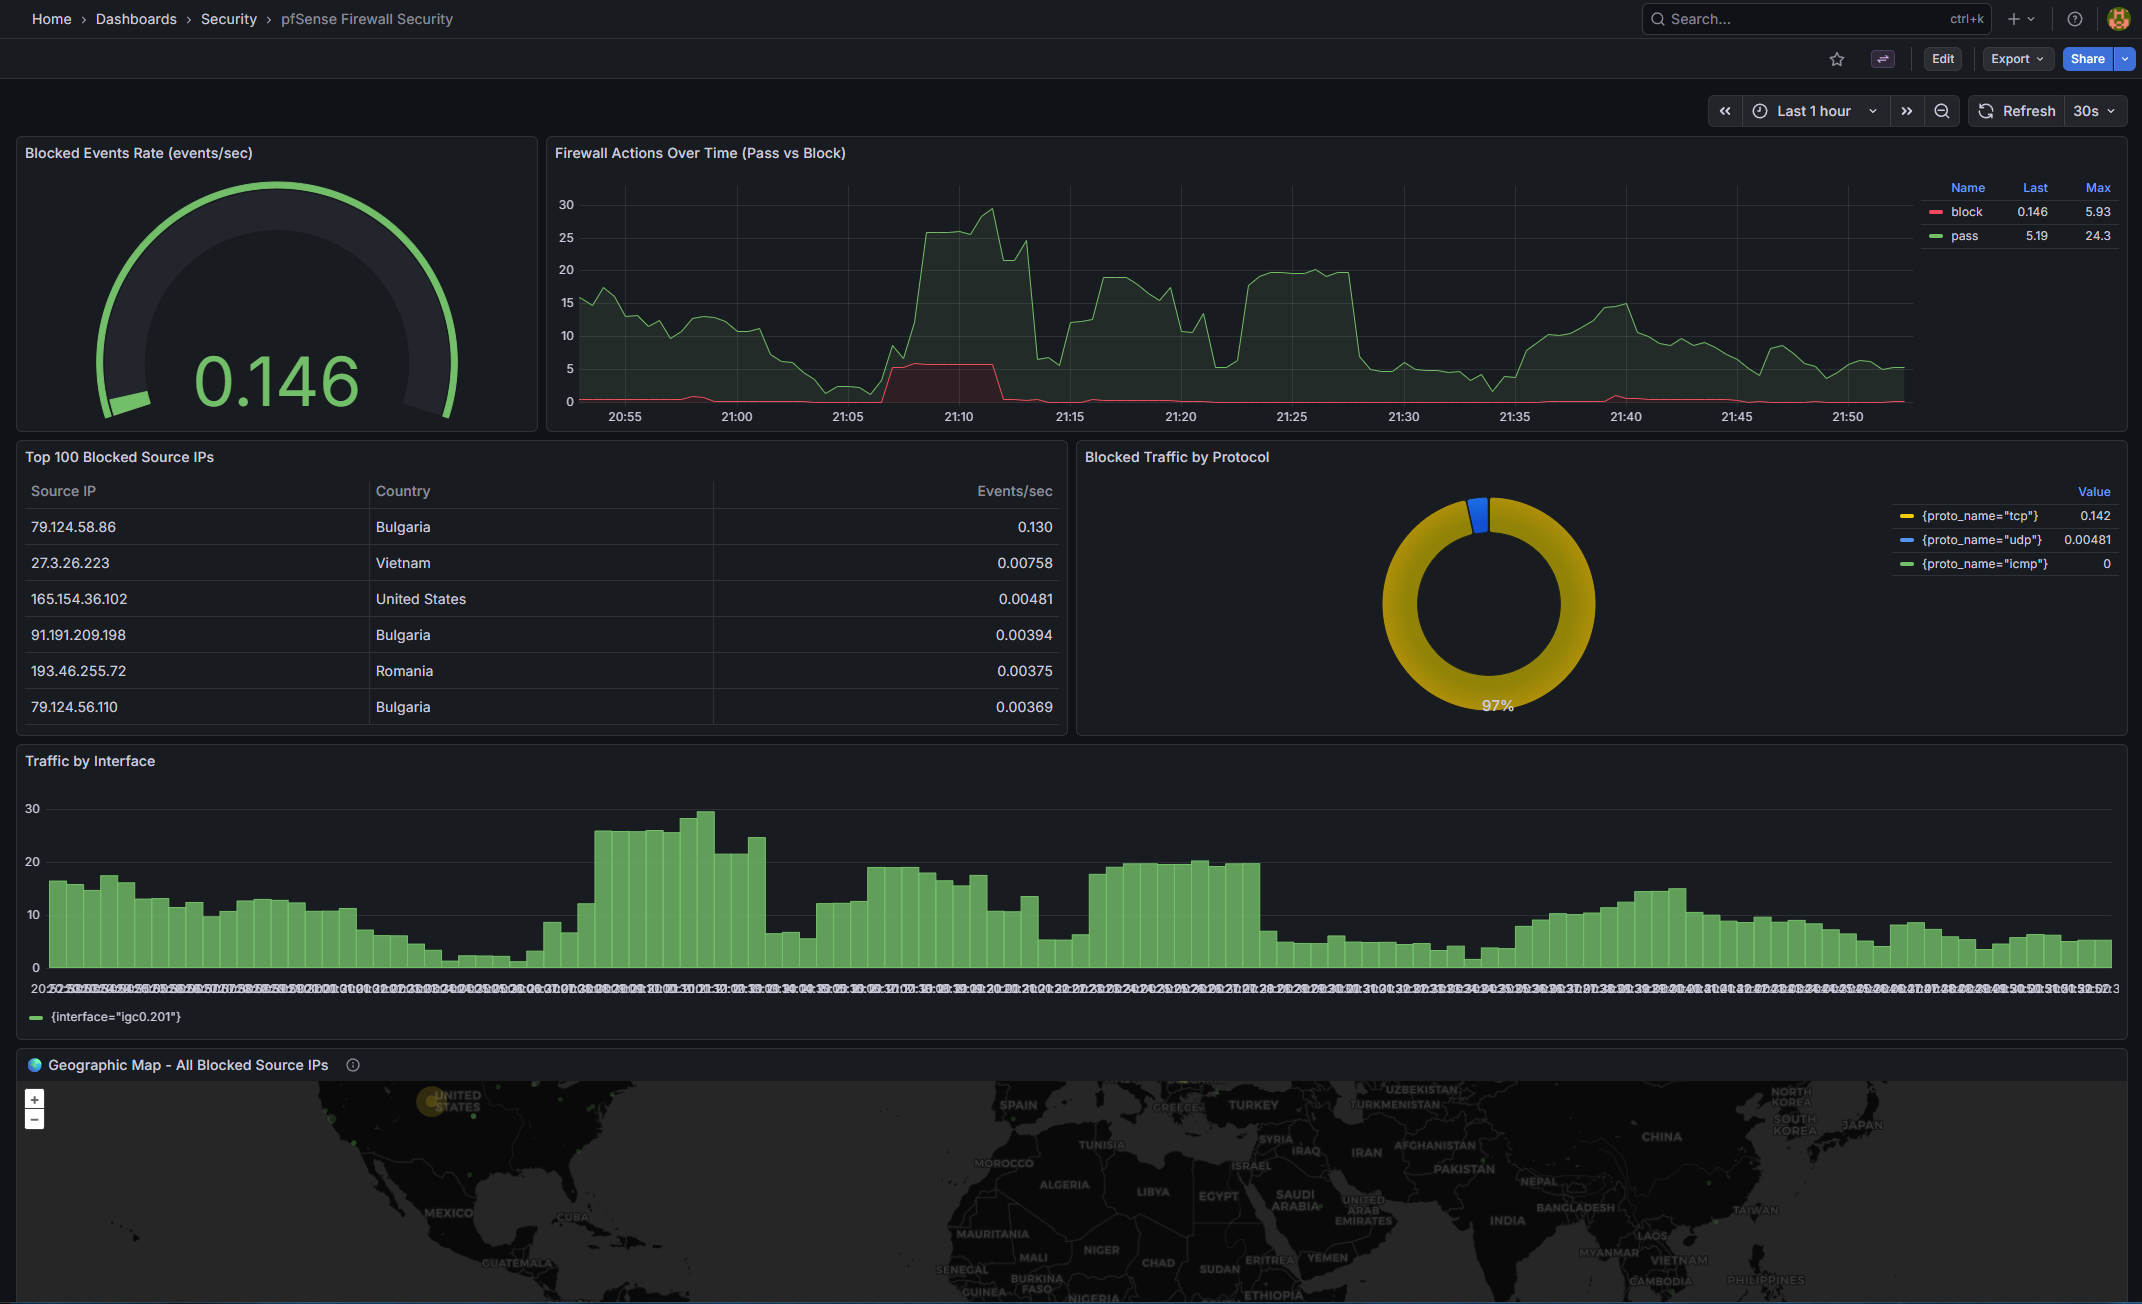Viewport: 2142px width, 1304px height.
Task: Zoom out the time range
Action: pos(1942,111)
